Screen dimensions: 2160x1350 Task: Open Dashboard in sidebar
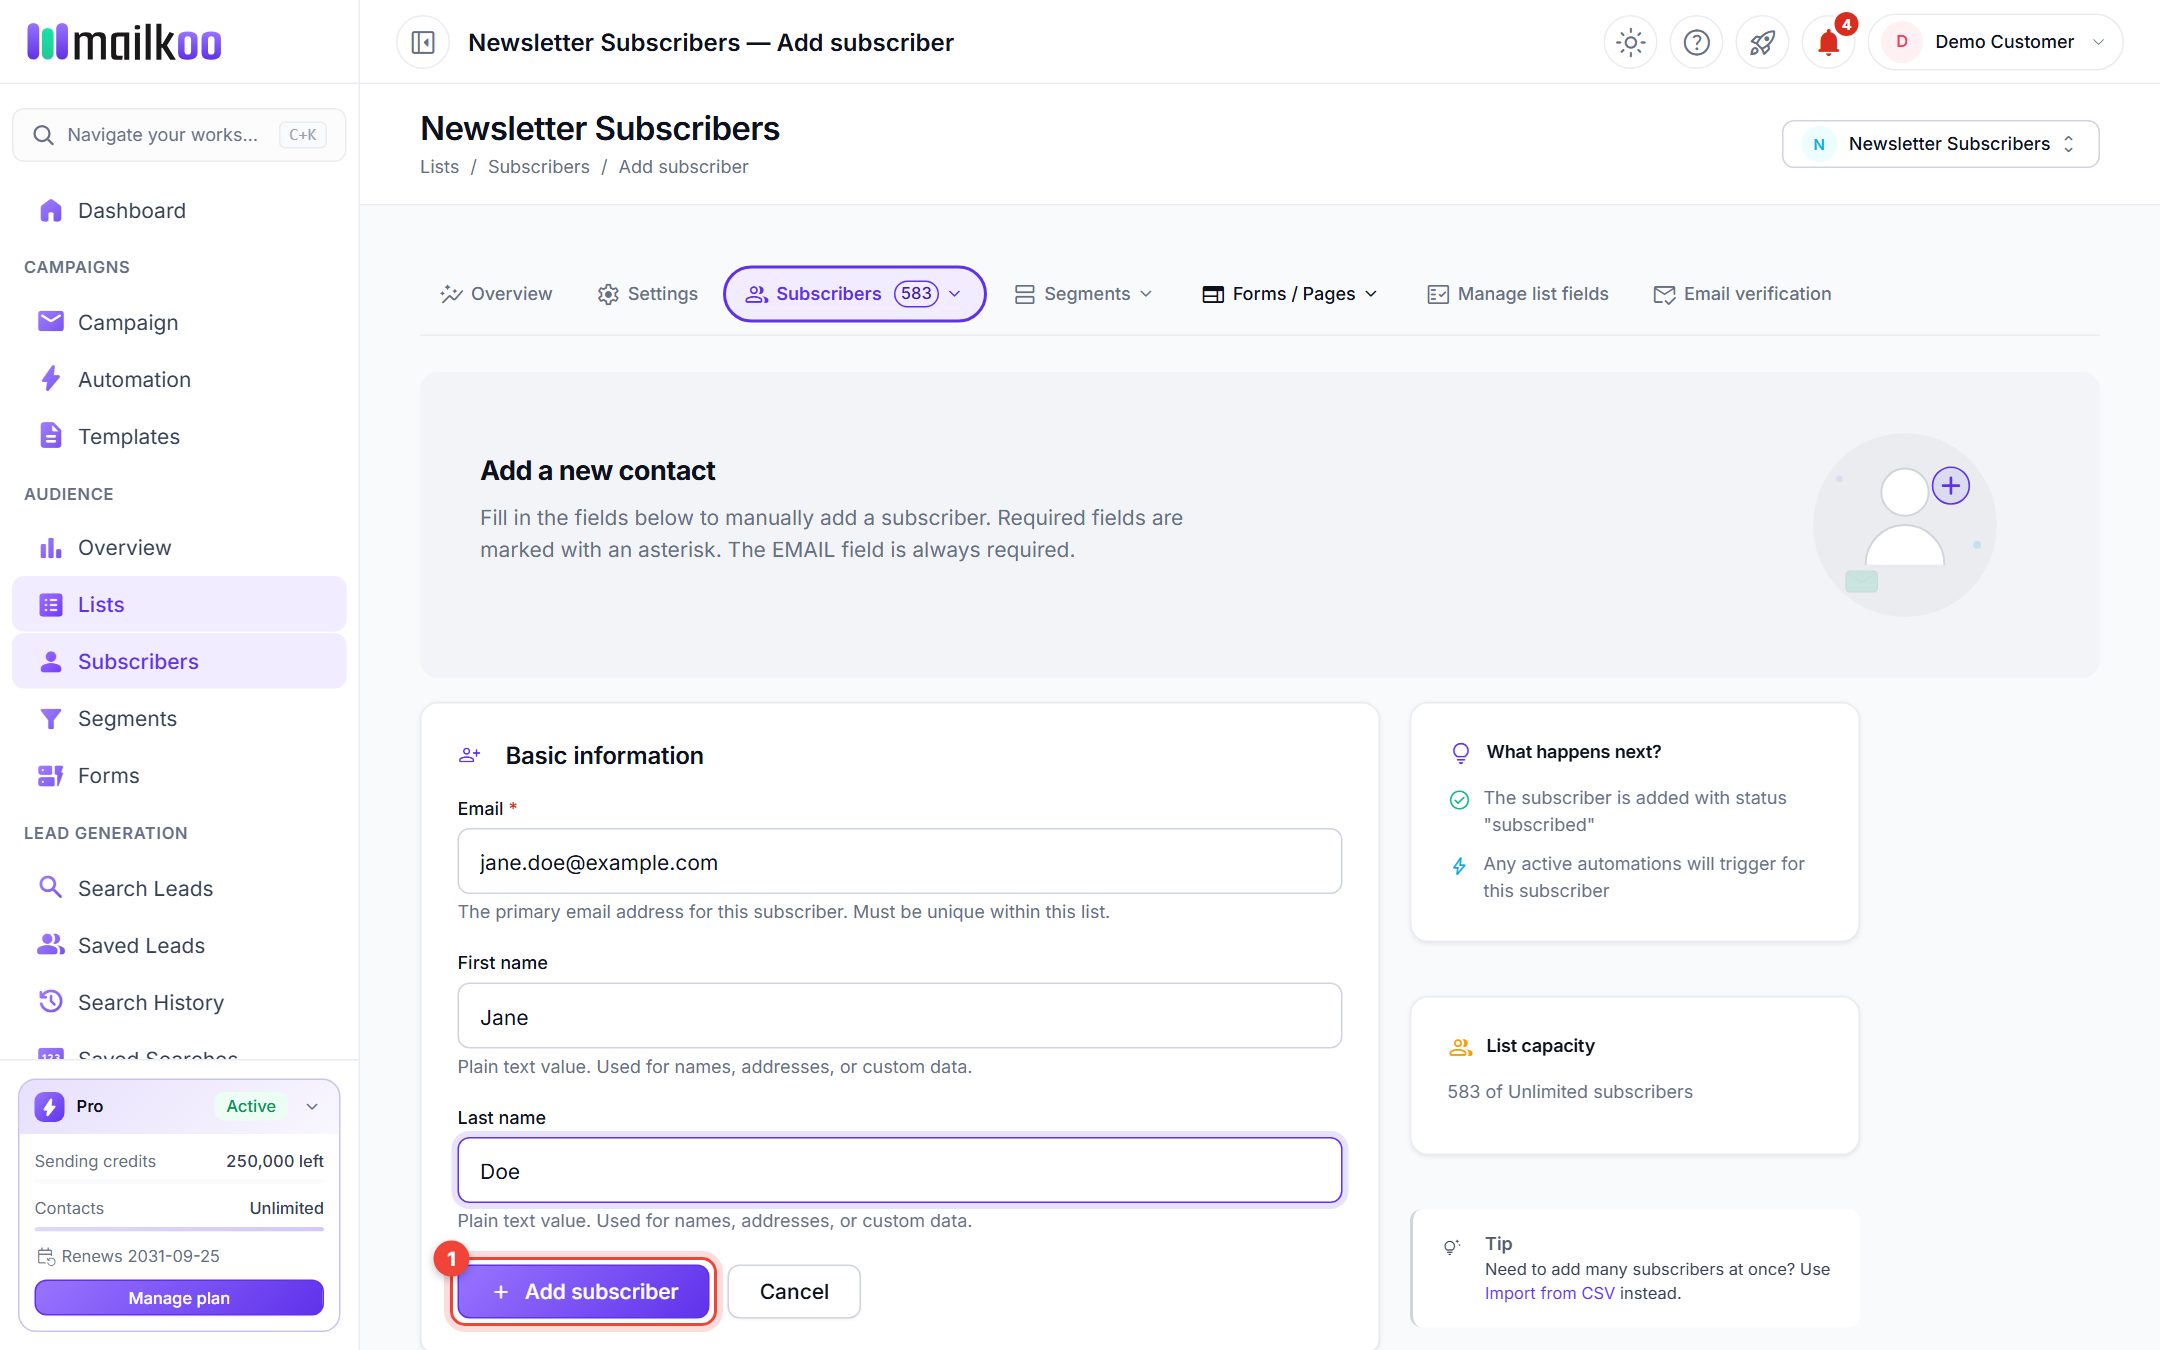pyautogui.click(x=179, y=210)
